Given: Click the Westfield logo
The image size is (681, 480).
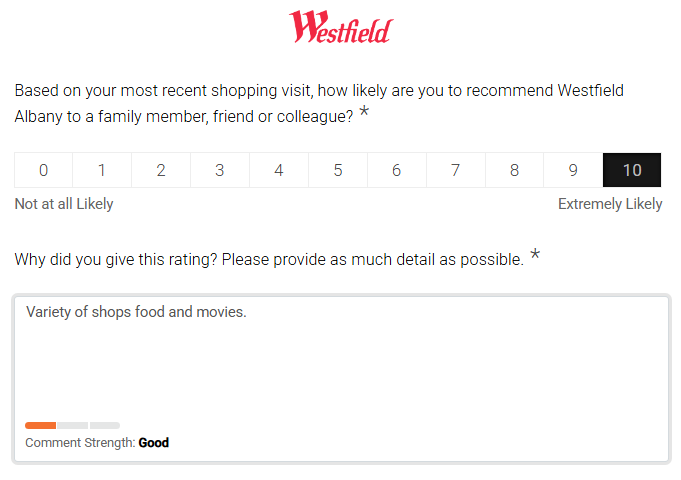Looking at the screenshot, I should (340, 27).
